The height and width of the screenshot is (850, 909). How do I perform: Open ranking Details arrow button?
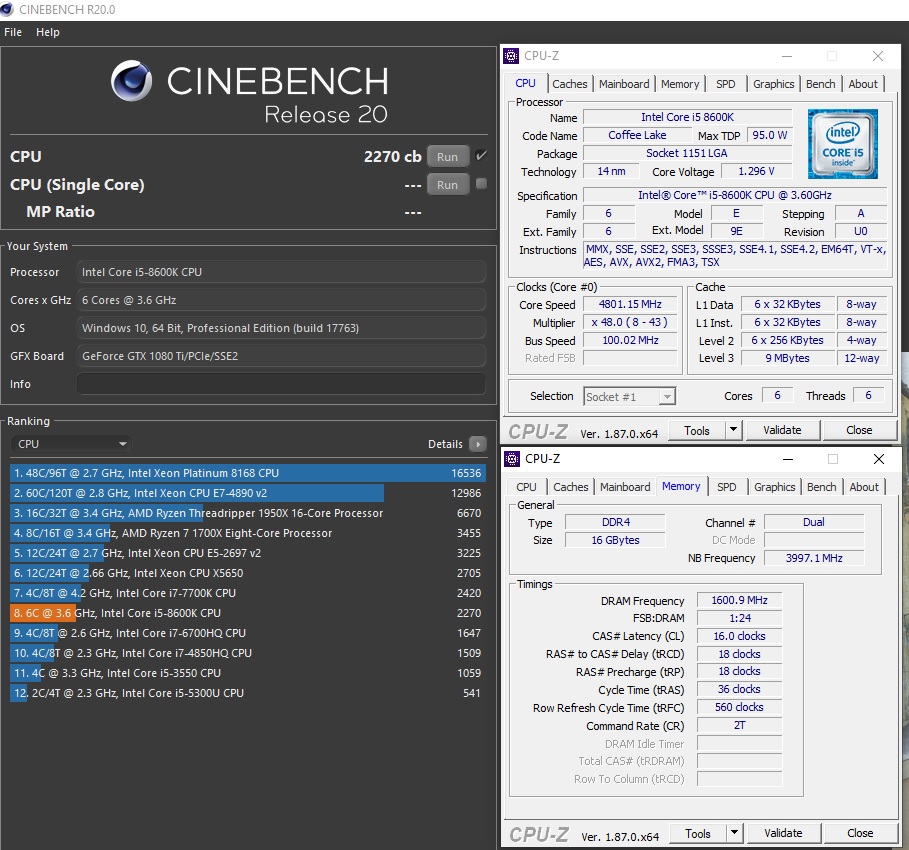point(478,444)
